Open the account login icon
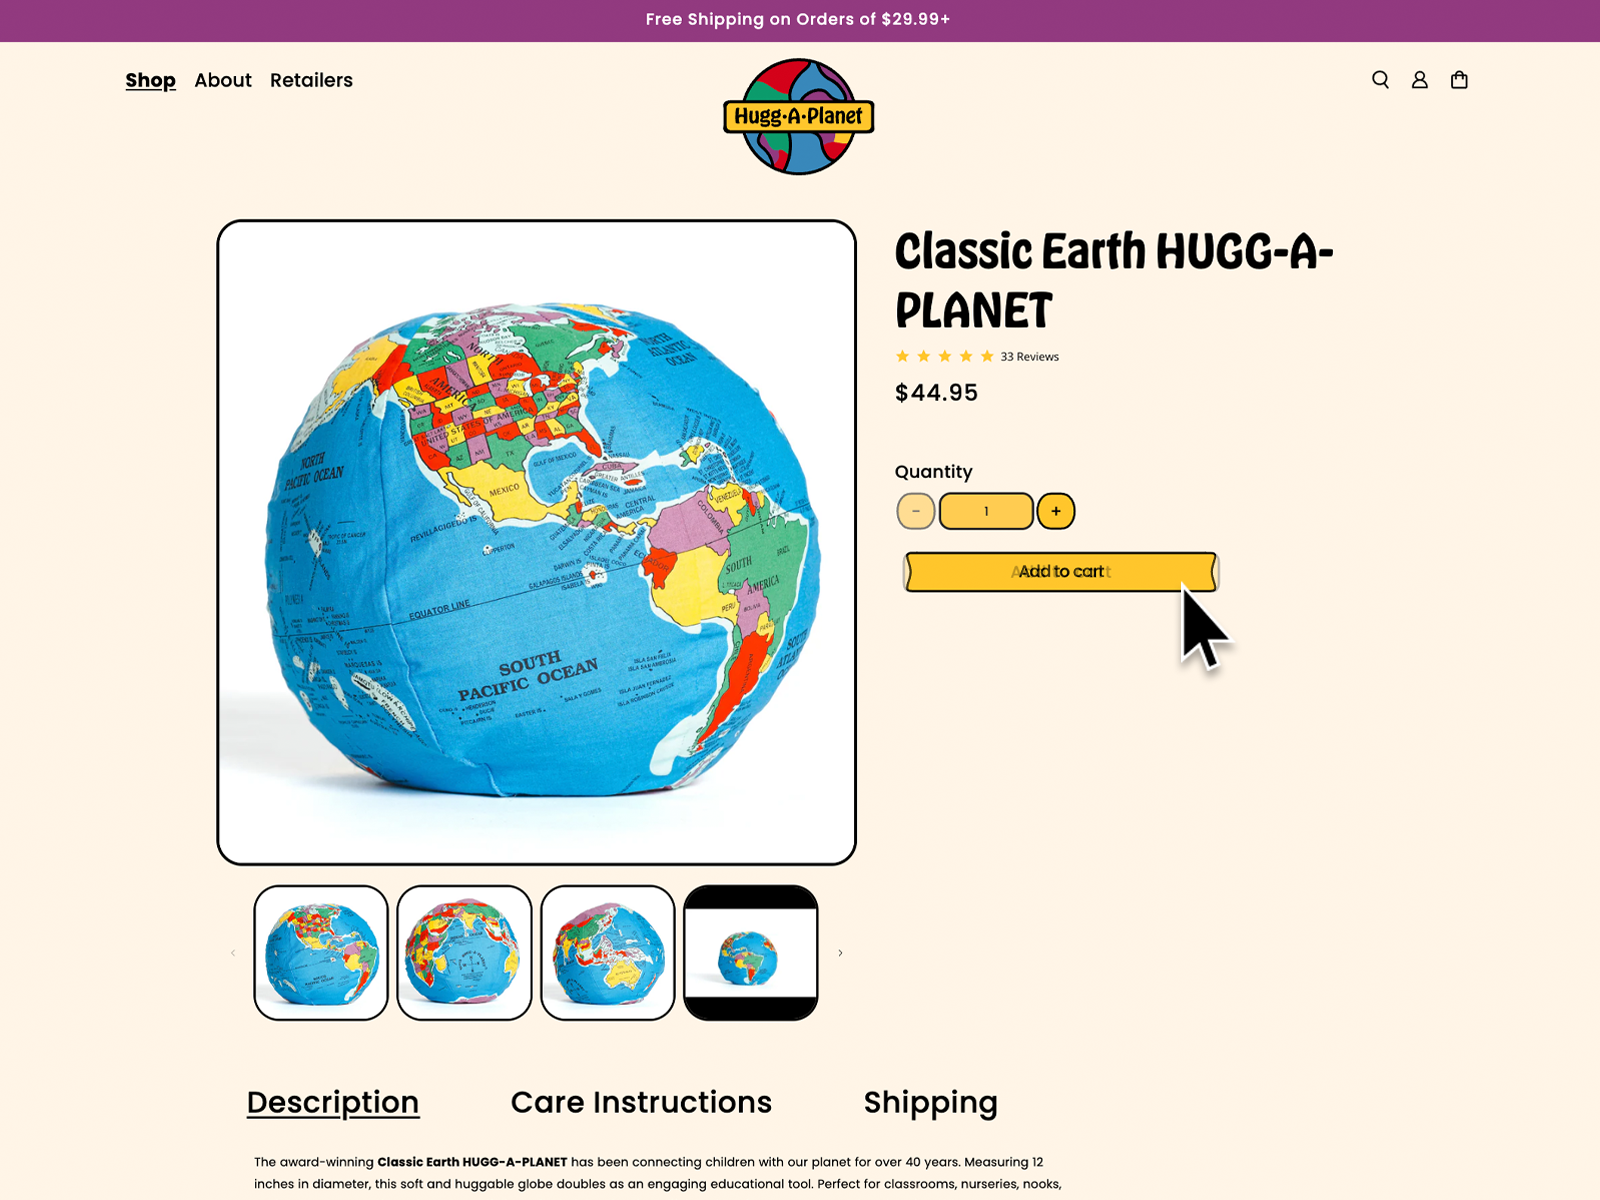Image resolution: width=1600 pixels, height=1200 pixels. [x=1419, y=80]
